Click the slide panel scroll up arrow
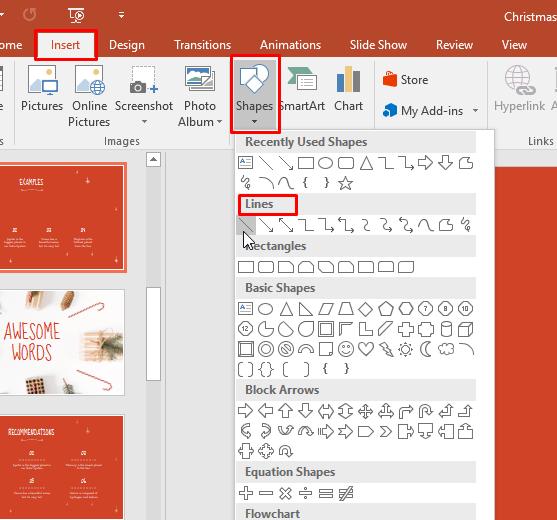 153,159
